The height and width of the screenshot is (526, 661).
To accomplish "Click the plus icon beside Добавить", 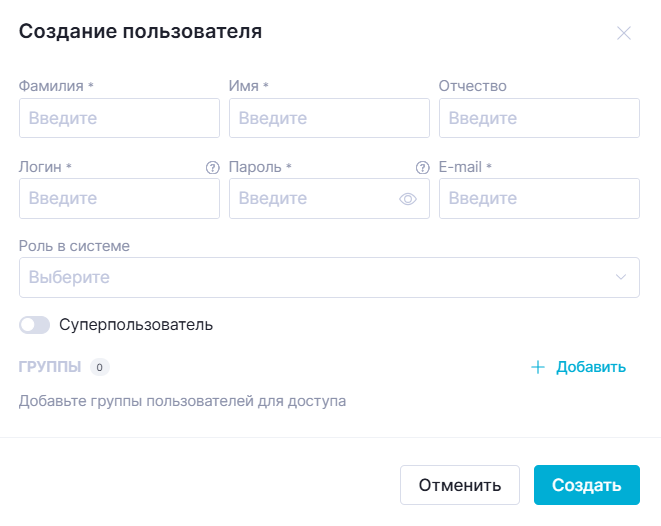I will click(x=538, y=367).
